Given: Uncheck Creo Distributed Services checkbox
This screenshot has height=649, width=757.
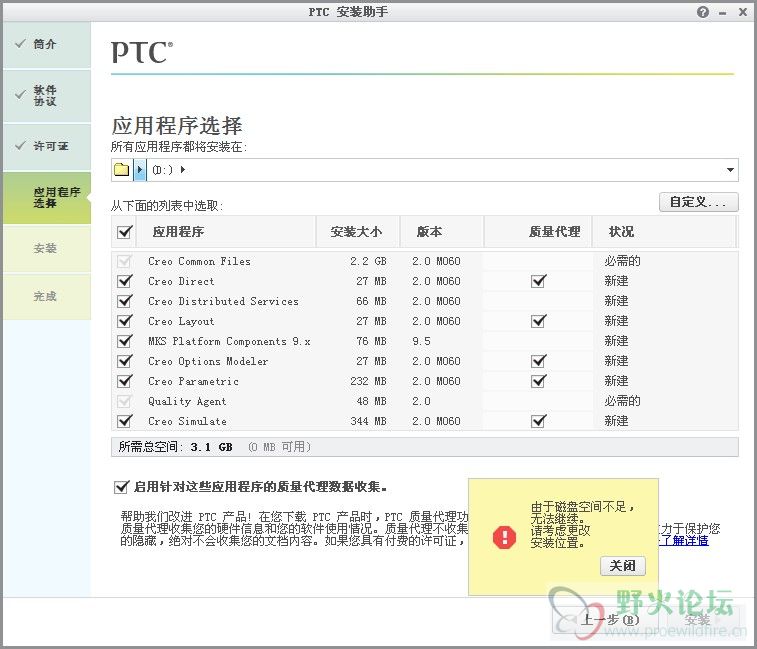Looking at the screenshot, I should point(125,301).
